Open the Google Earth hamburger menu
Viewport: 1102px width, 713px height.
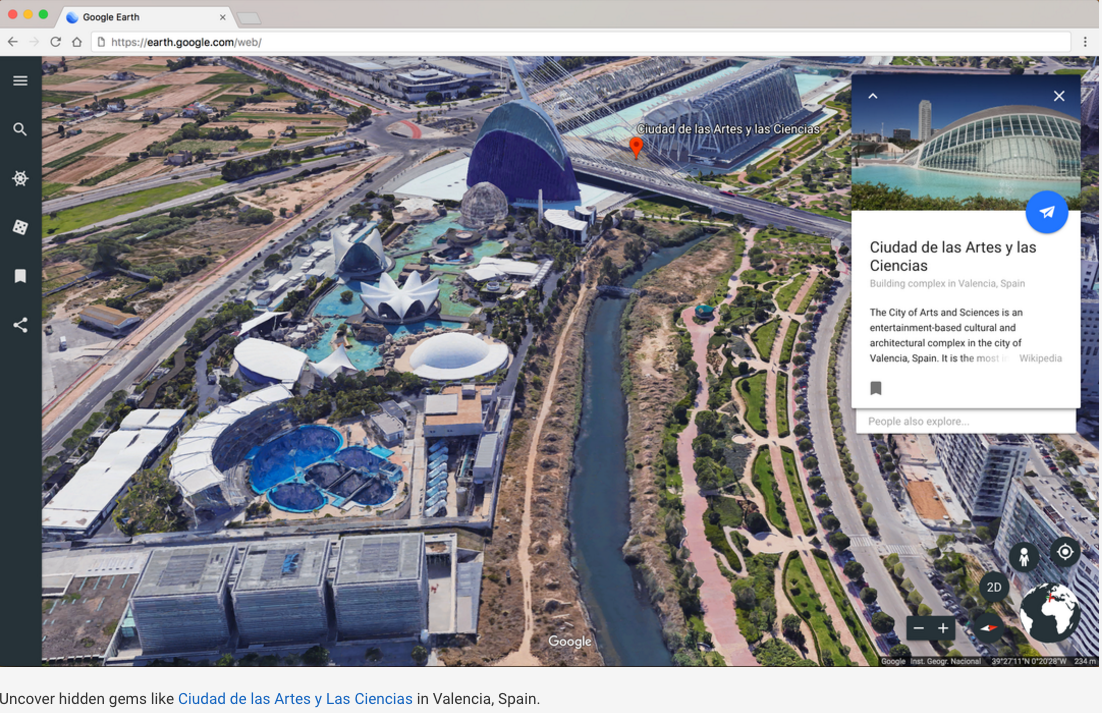20,81
